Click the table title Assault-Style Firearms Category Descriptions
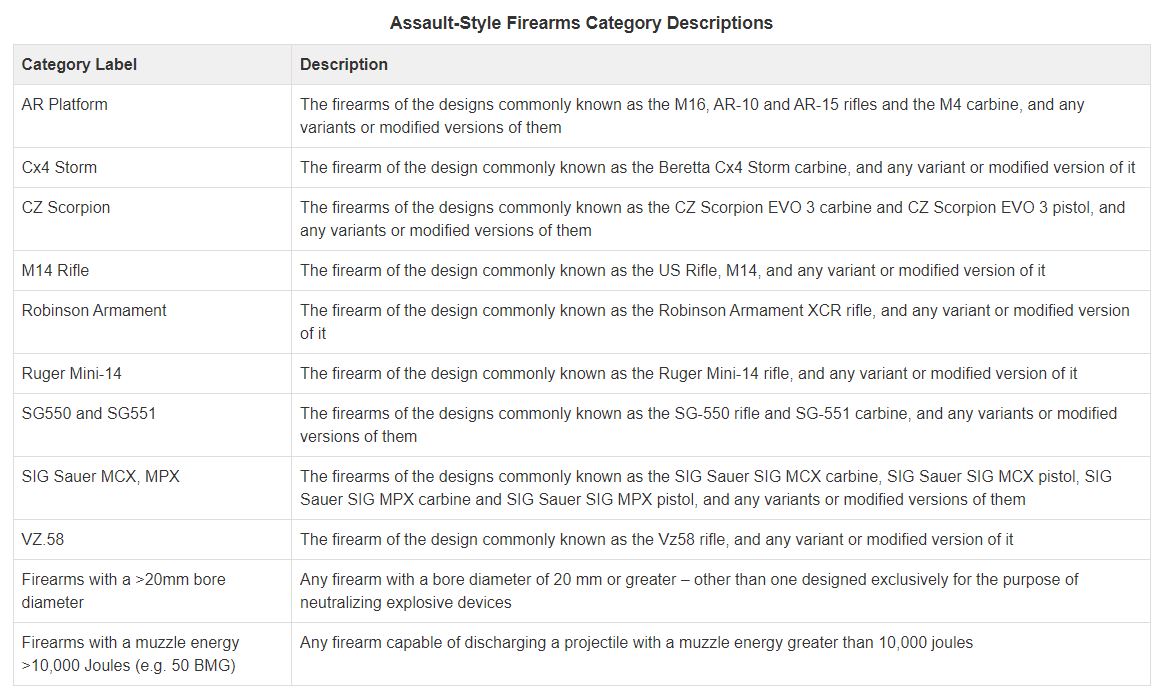 [x=581, y=22]
